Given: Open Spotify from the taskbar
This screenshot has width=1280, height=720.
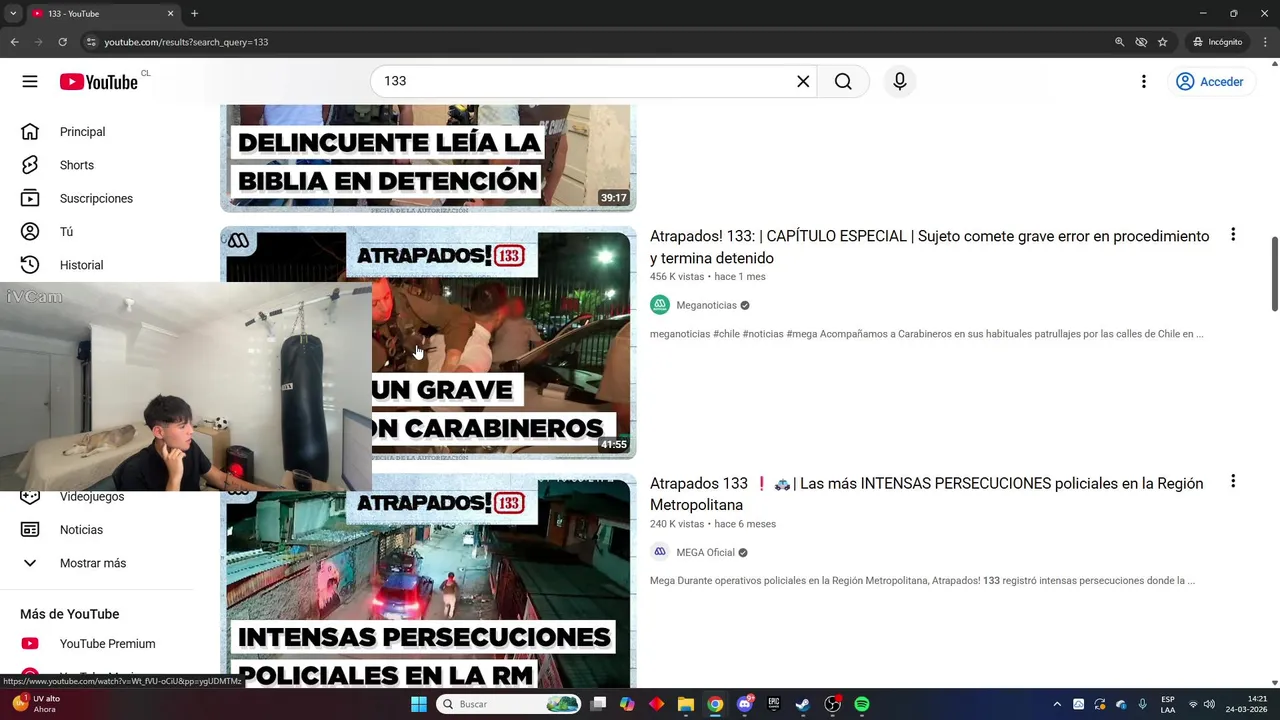Looking at the screenshot, I should (x=862, y=704).
